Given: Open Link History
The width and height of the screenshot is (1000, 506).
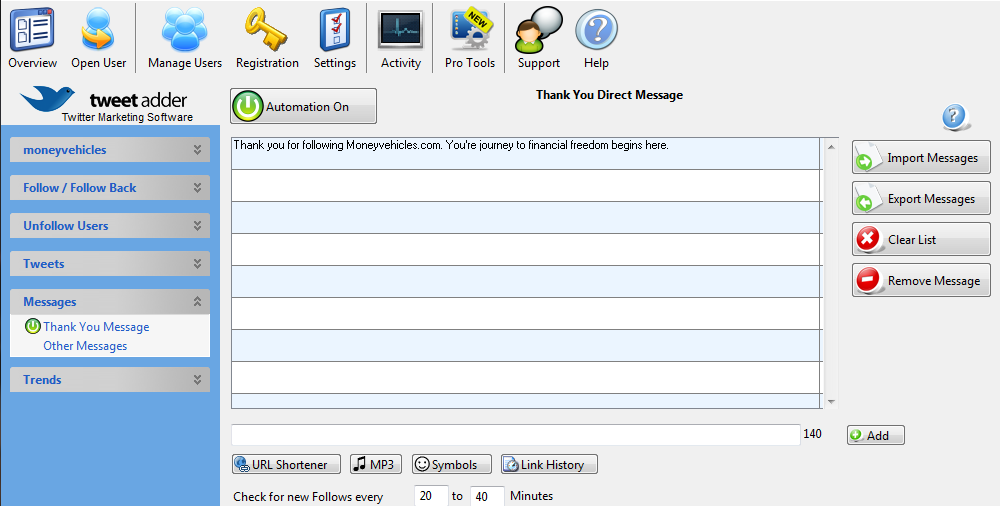Looking at the screenshot, I should coord(549,464).
